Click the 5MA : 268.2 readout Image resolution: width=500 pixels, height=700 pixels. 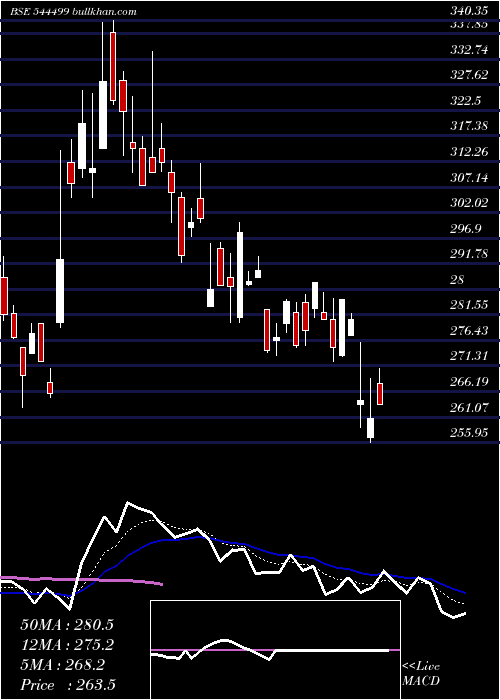pos(63,665)
